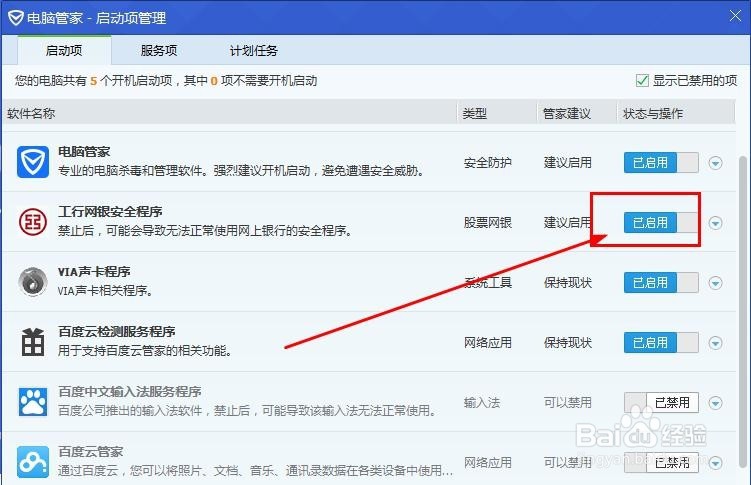The image size is (751, 485).
Task: Click the 管家建议 column header
Action: pos(577,113)
